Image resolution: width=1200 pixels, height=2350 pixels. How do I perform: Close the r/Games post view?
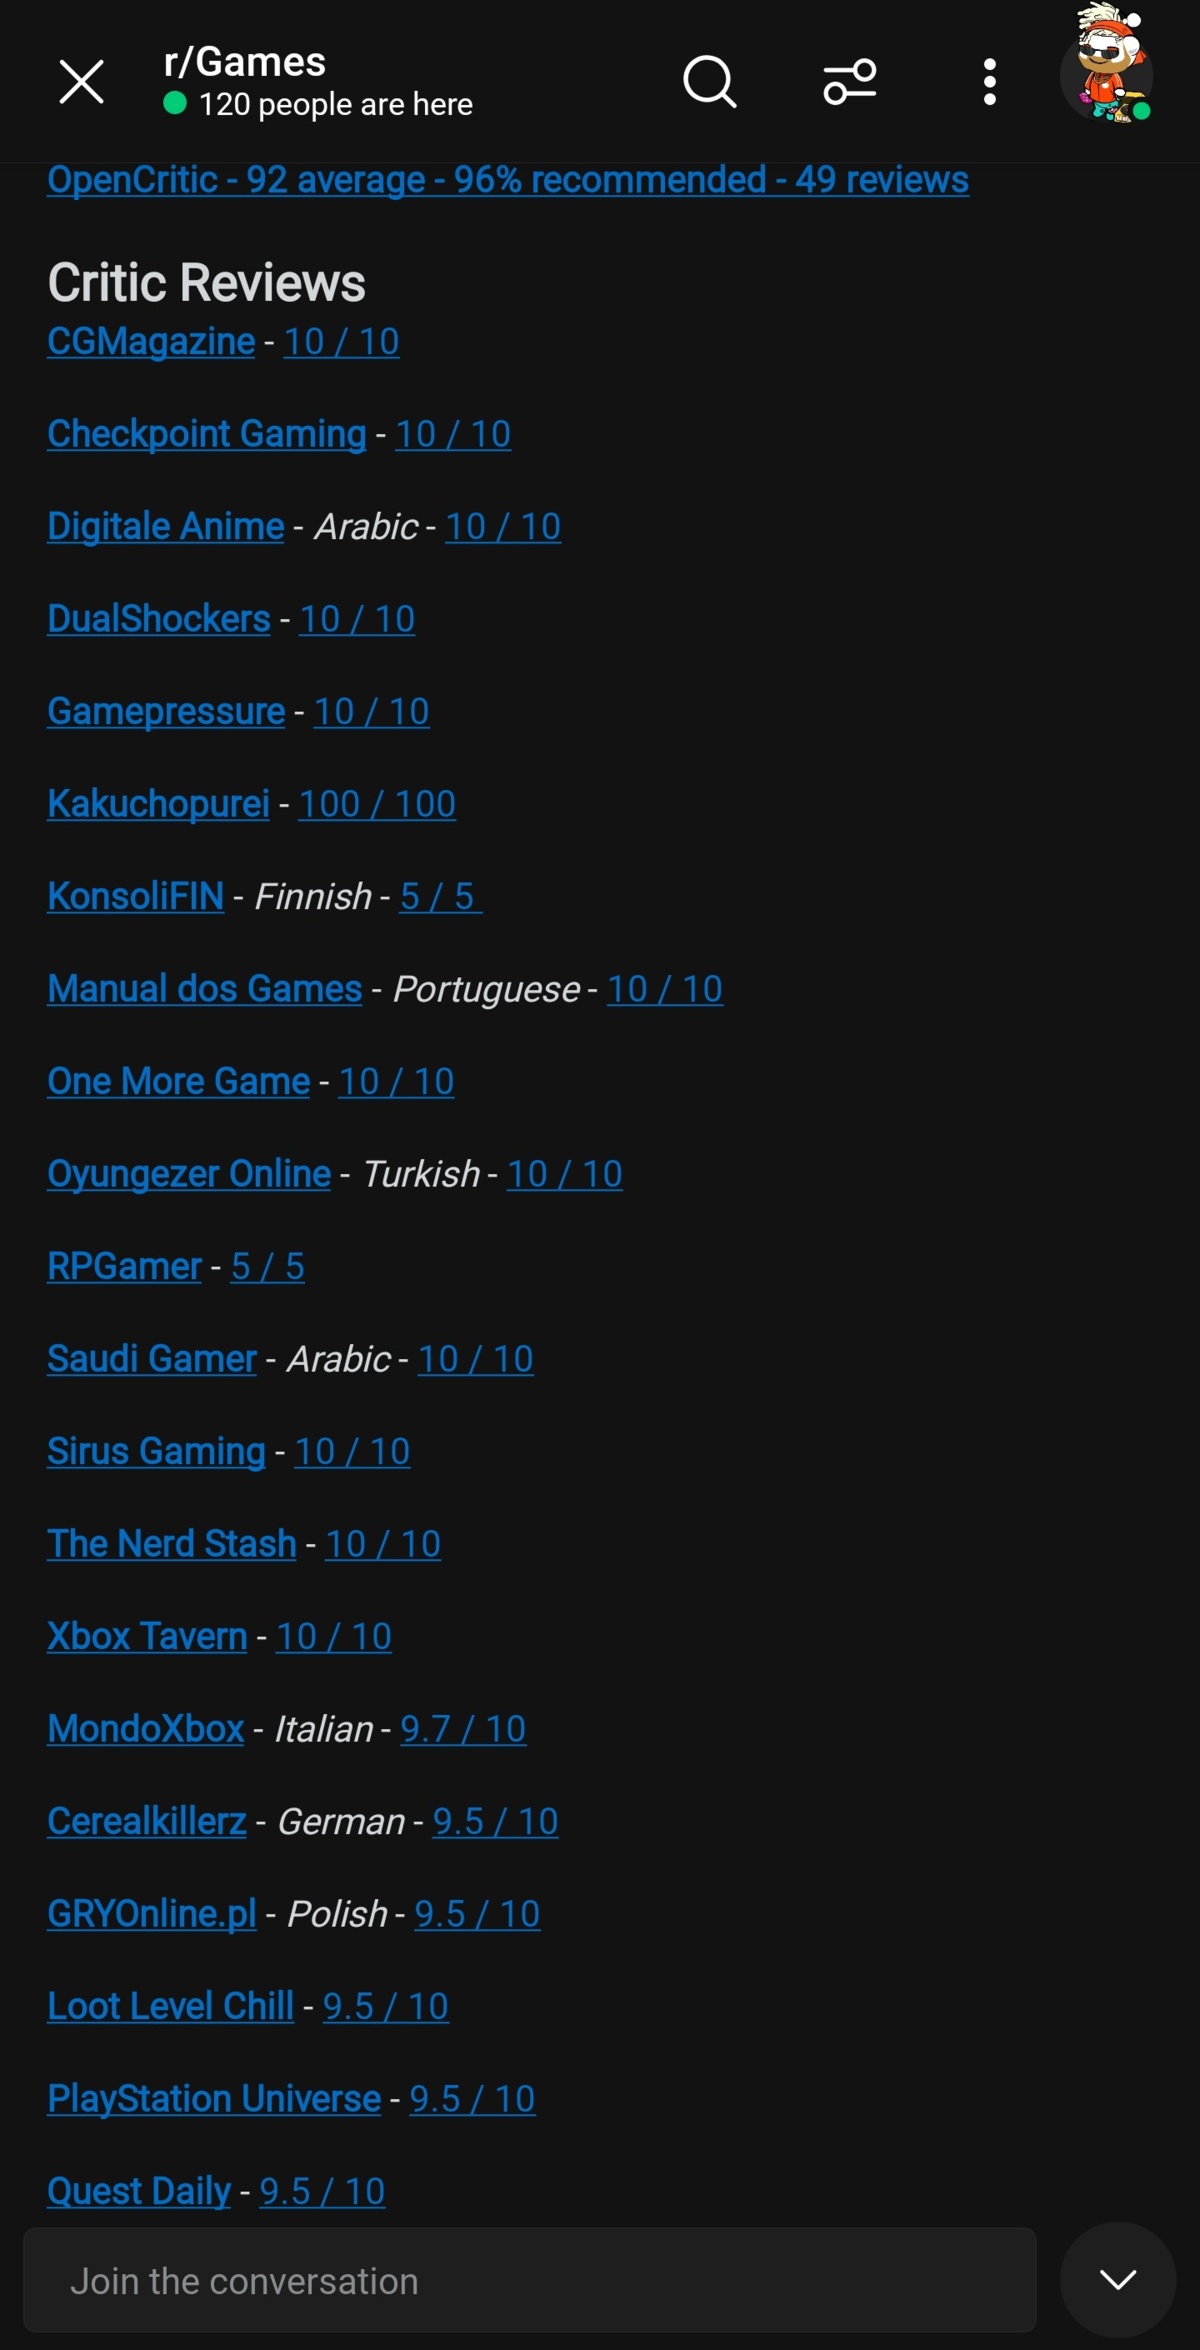pos(81,82)
